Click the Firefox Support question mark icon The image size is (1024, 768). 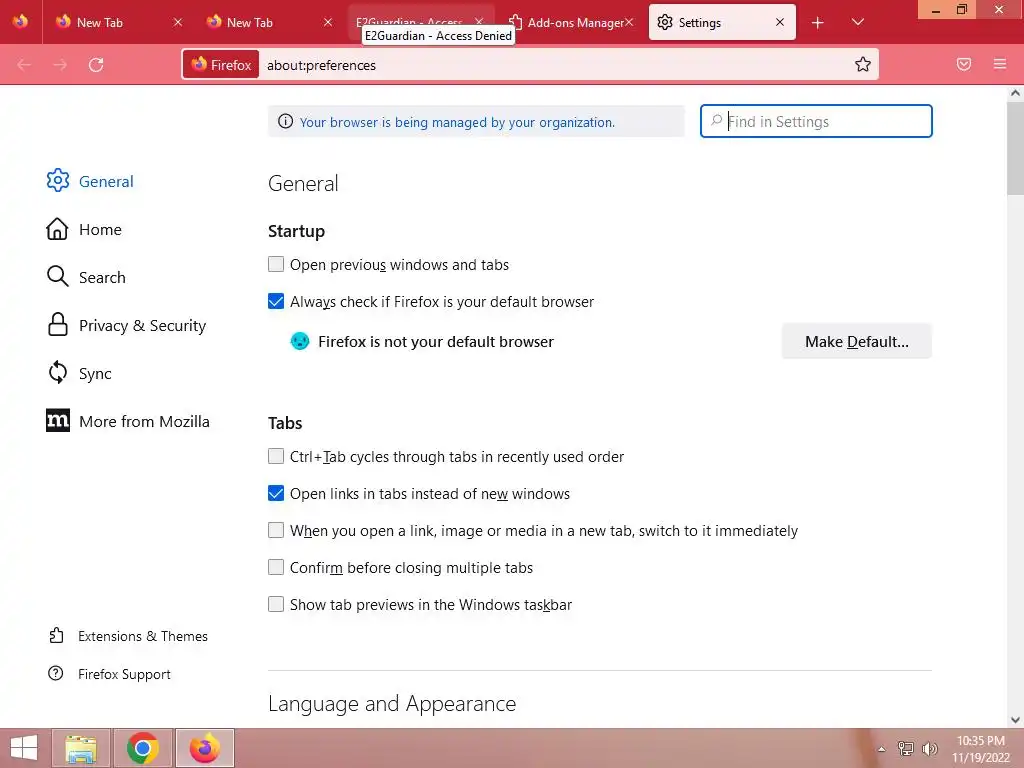click(56, 673)
